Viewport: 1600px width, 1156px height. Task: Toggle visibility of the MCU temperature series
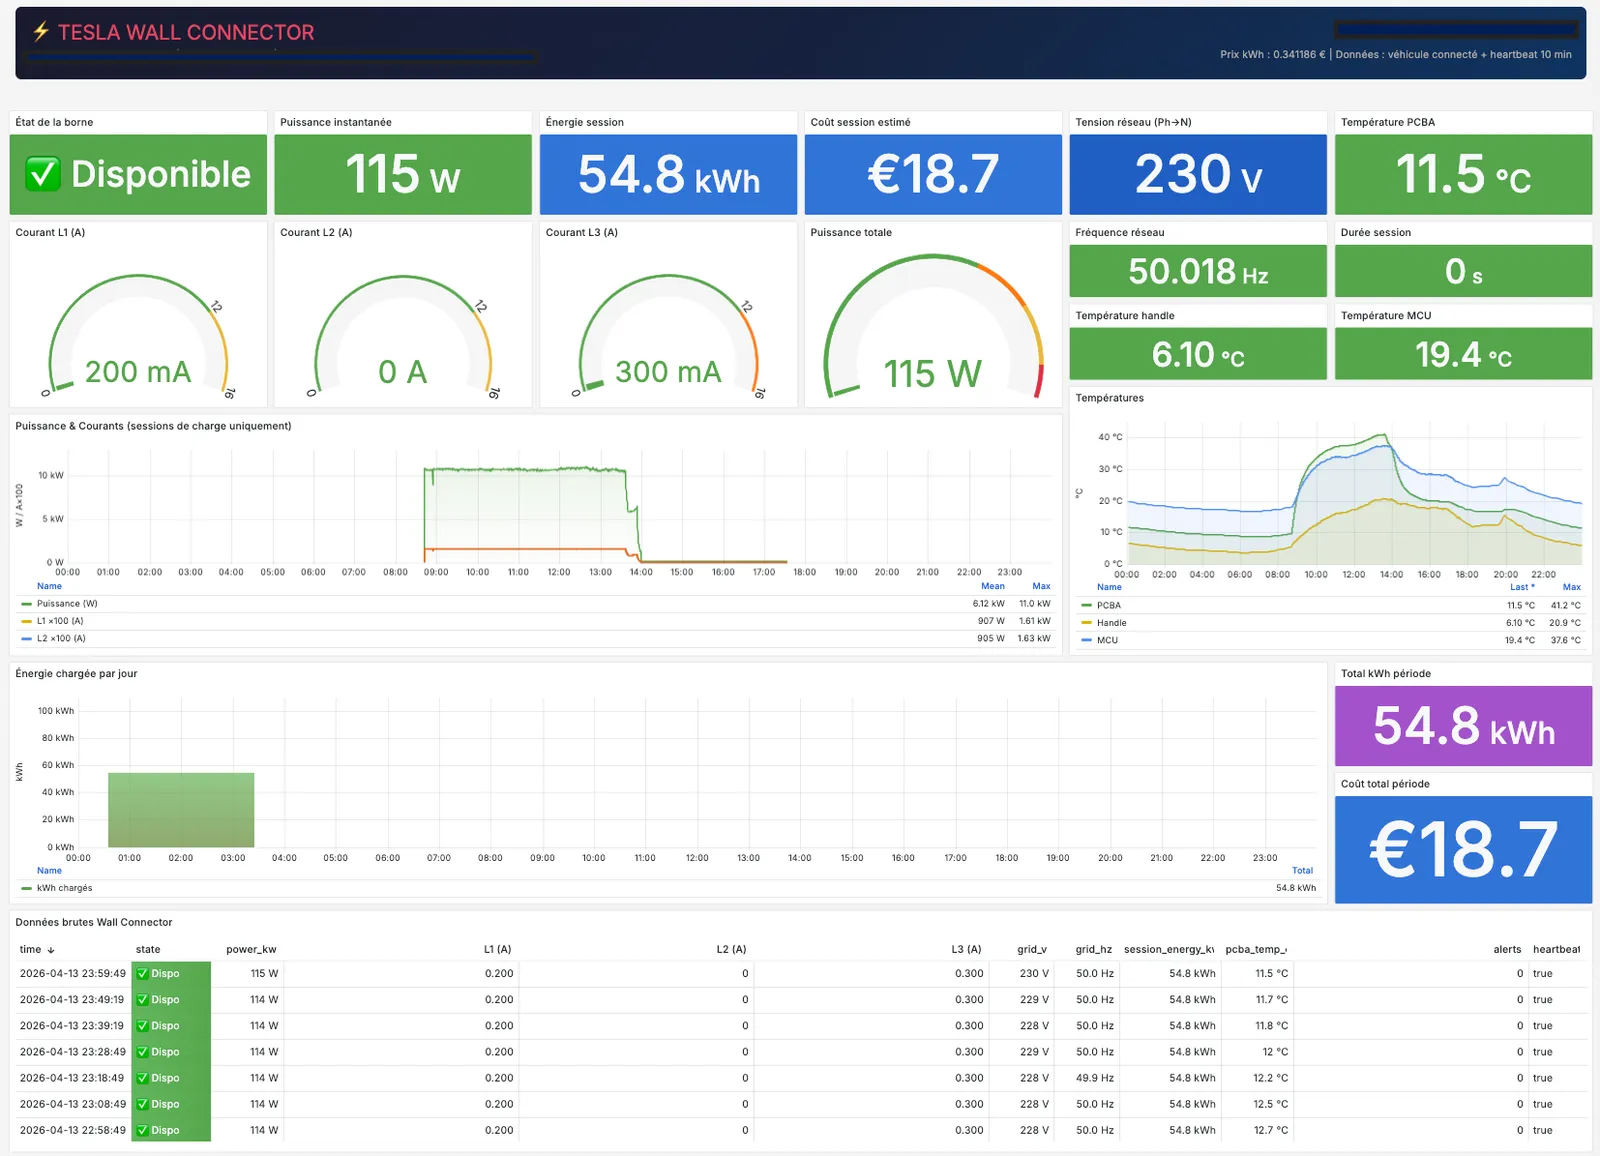[x=1106, y=640]
